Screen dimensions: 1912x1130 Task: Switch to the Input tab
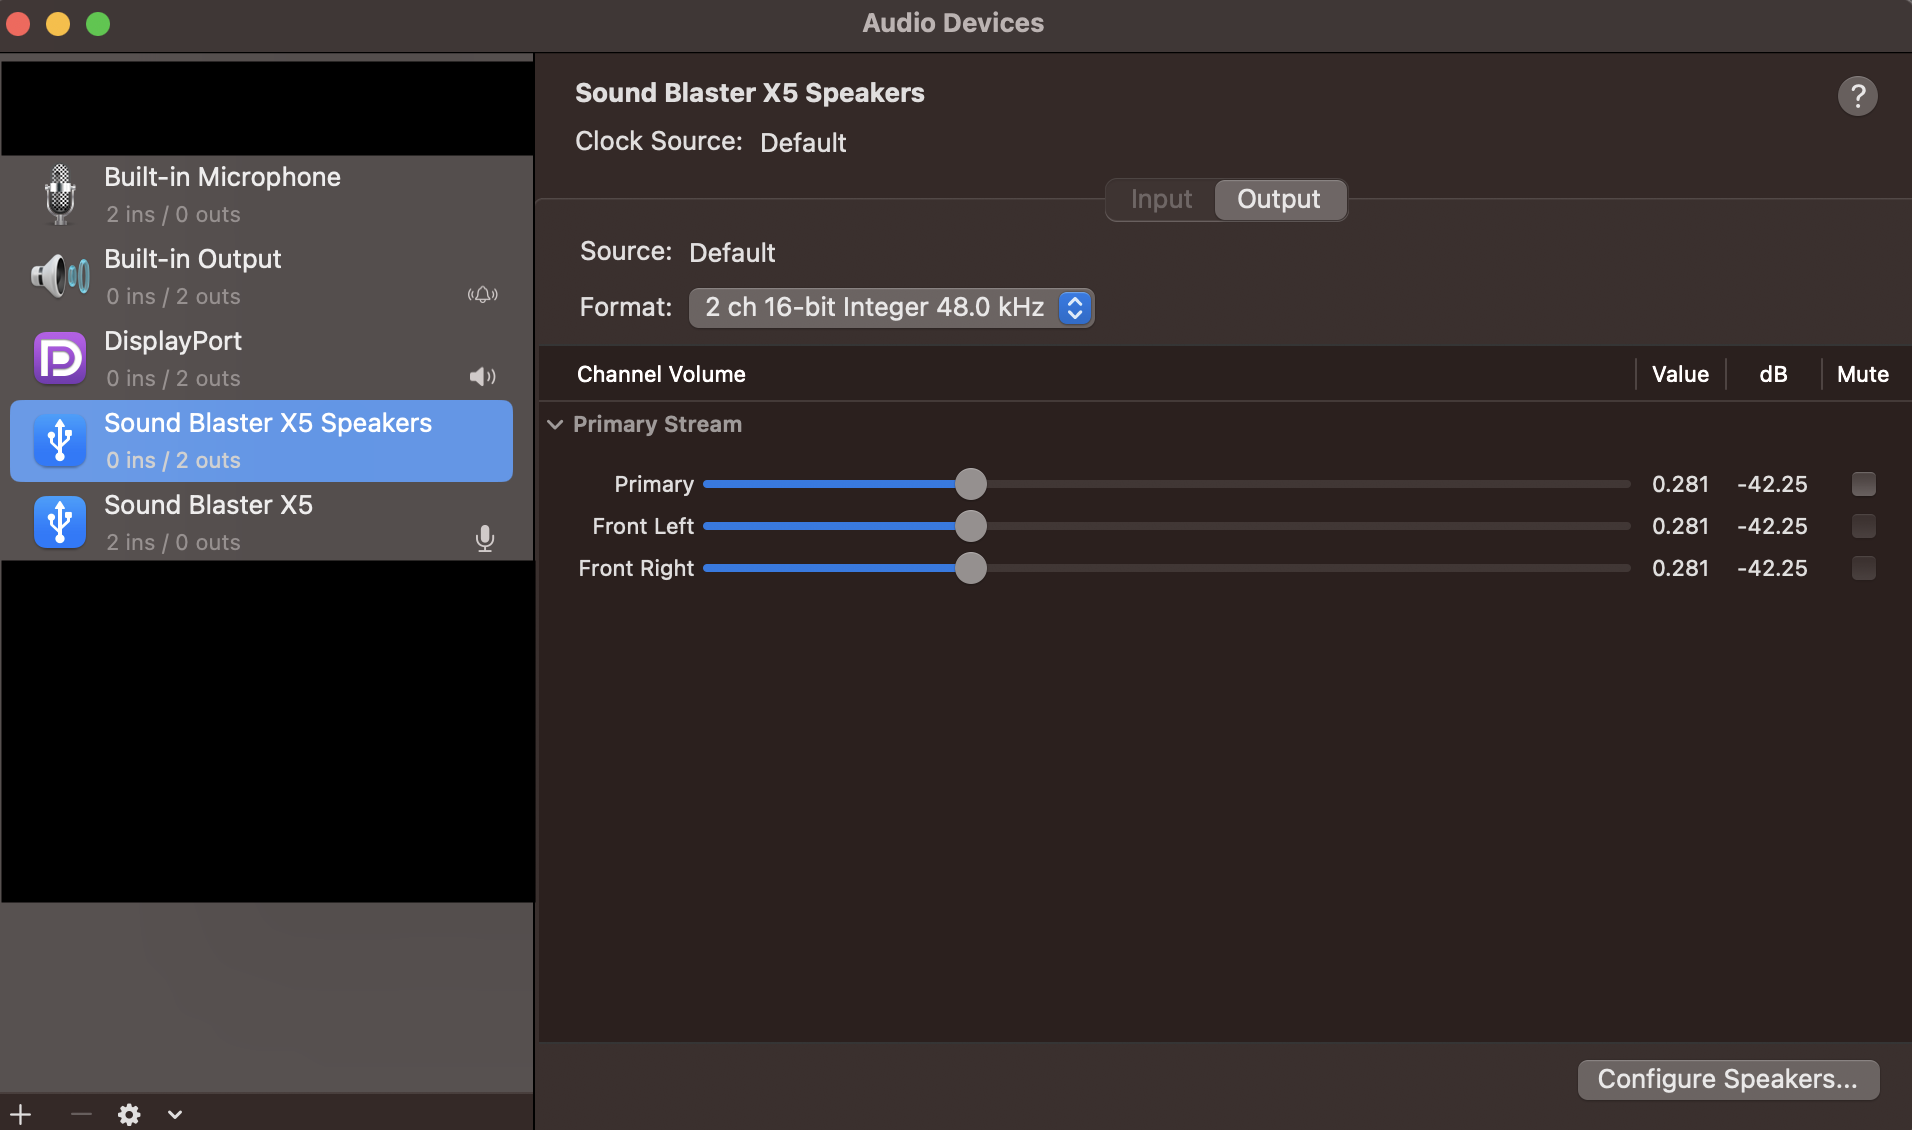1161,199
